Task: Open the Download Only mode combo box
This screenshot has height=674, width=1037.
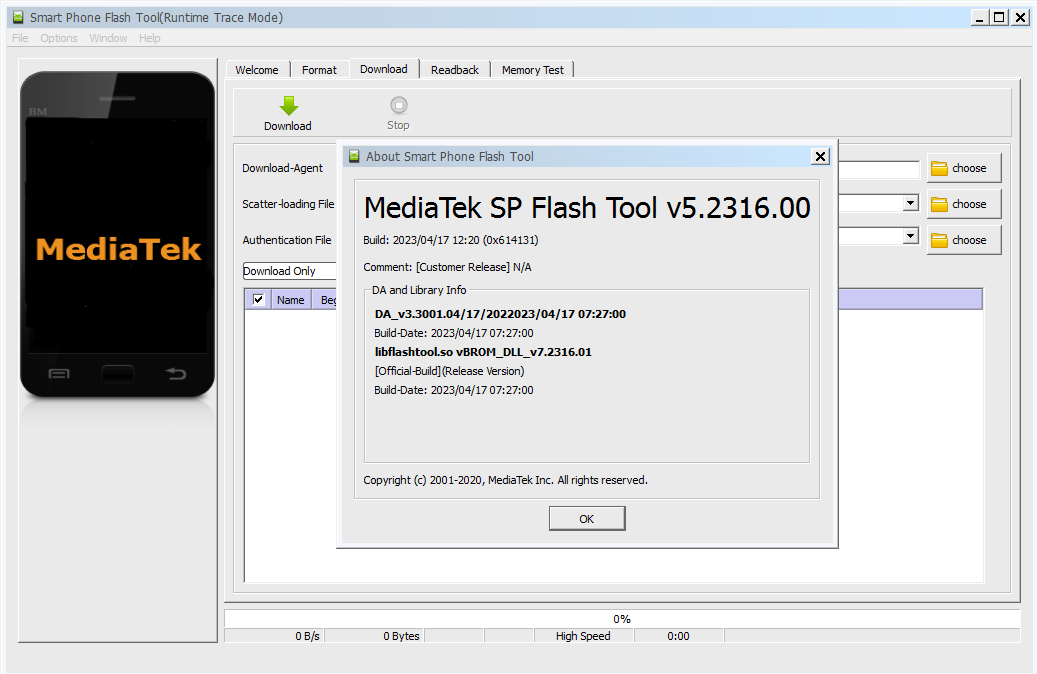Action: click(x=290, y=271)
